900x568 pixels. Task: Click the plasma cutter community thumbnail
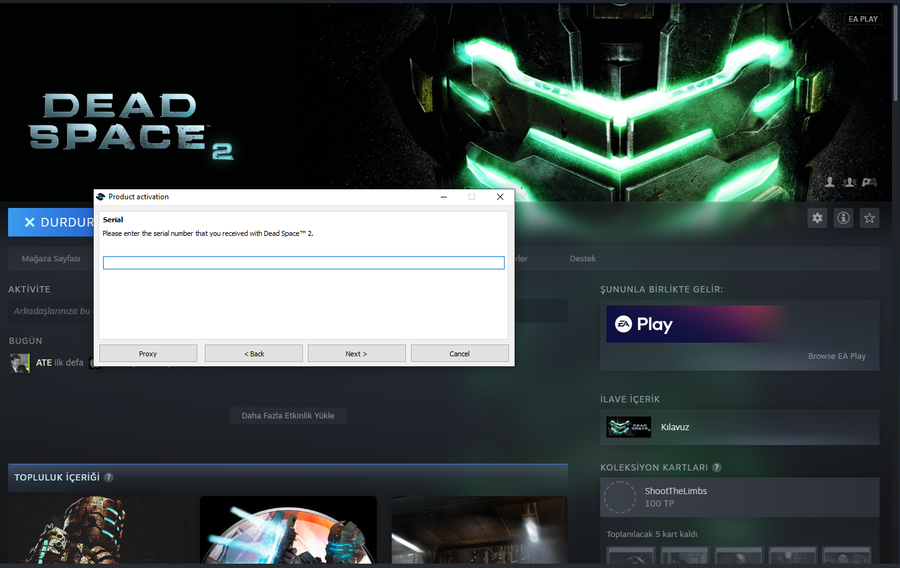click(288, 530)
